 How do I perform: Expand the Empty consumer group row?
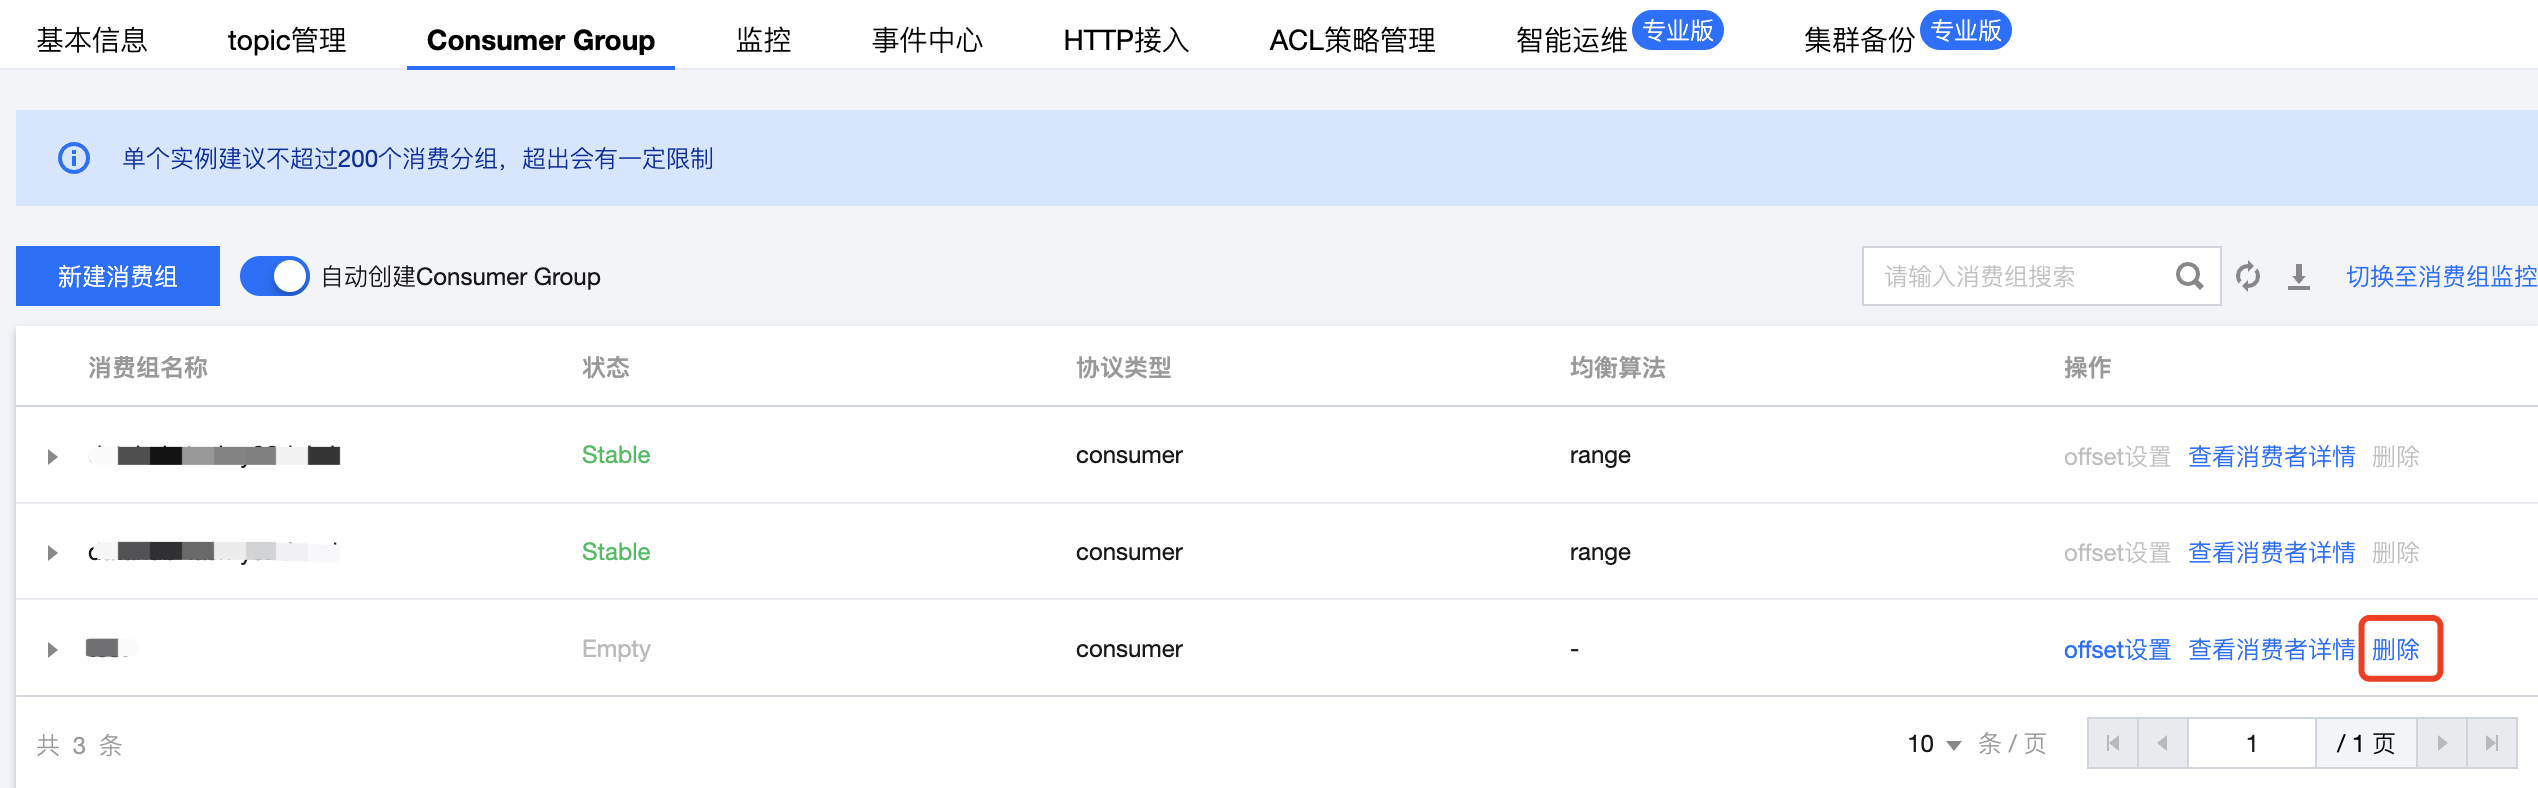click(52, 650)
